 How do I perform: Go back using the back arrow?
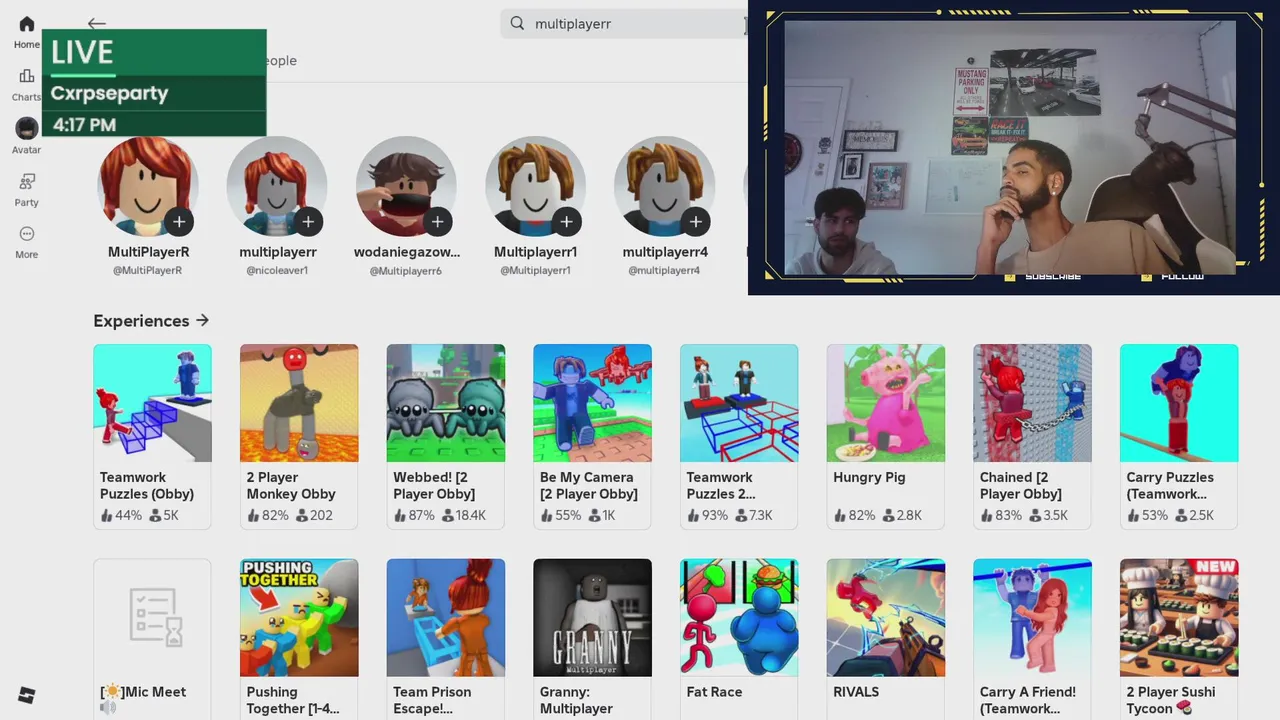click(x=96, y=23)
